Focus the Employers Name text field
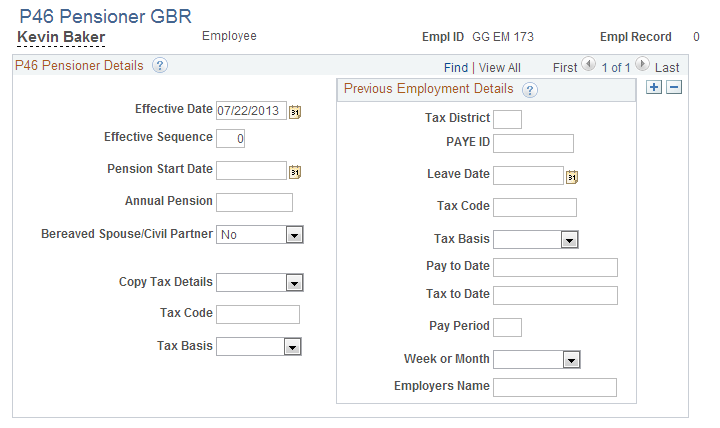 pyautogui.click(x=555, y=388)
